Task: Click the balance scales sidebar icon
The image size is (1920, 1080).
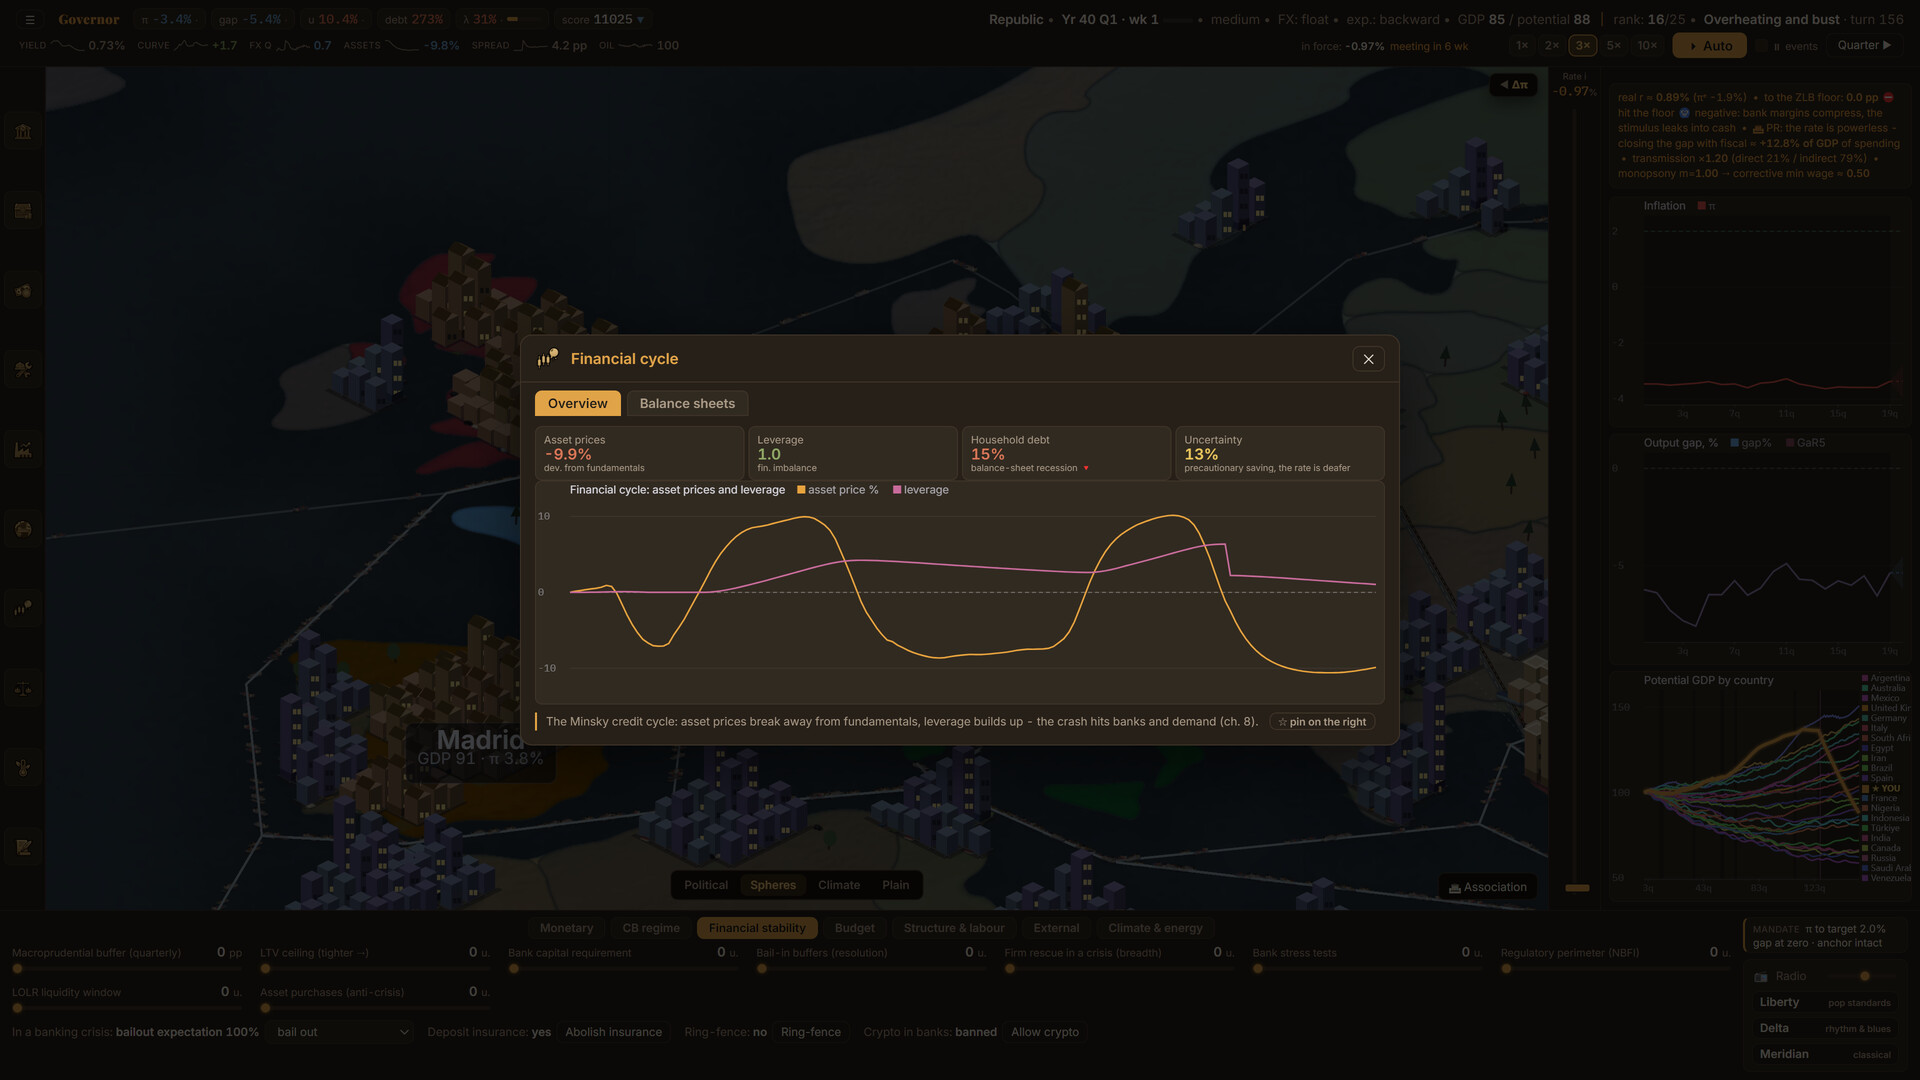Action: [23, 688]
